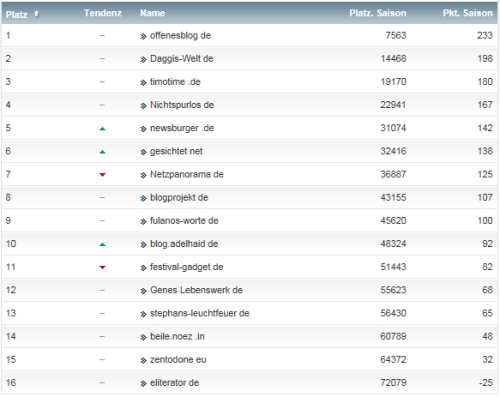Click green up trend arrow for blog.adelhaid de
500x397 pixels.
click(102, 245)
